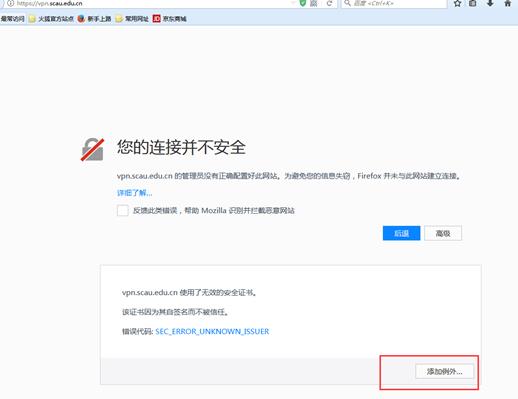Click the blue 后退 go back button
518x399 pixels.
(401, 233)
